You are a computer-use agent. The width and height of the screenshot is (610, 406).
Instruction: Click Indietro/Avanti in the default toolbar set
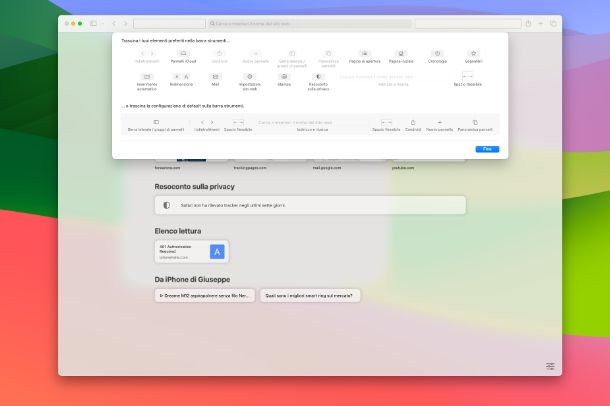pyautogui.click(x=207, y=125)
